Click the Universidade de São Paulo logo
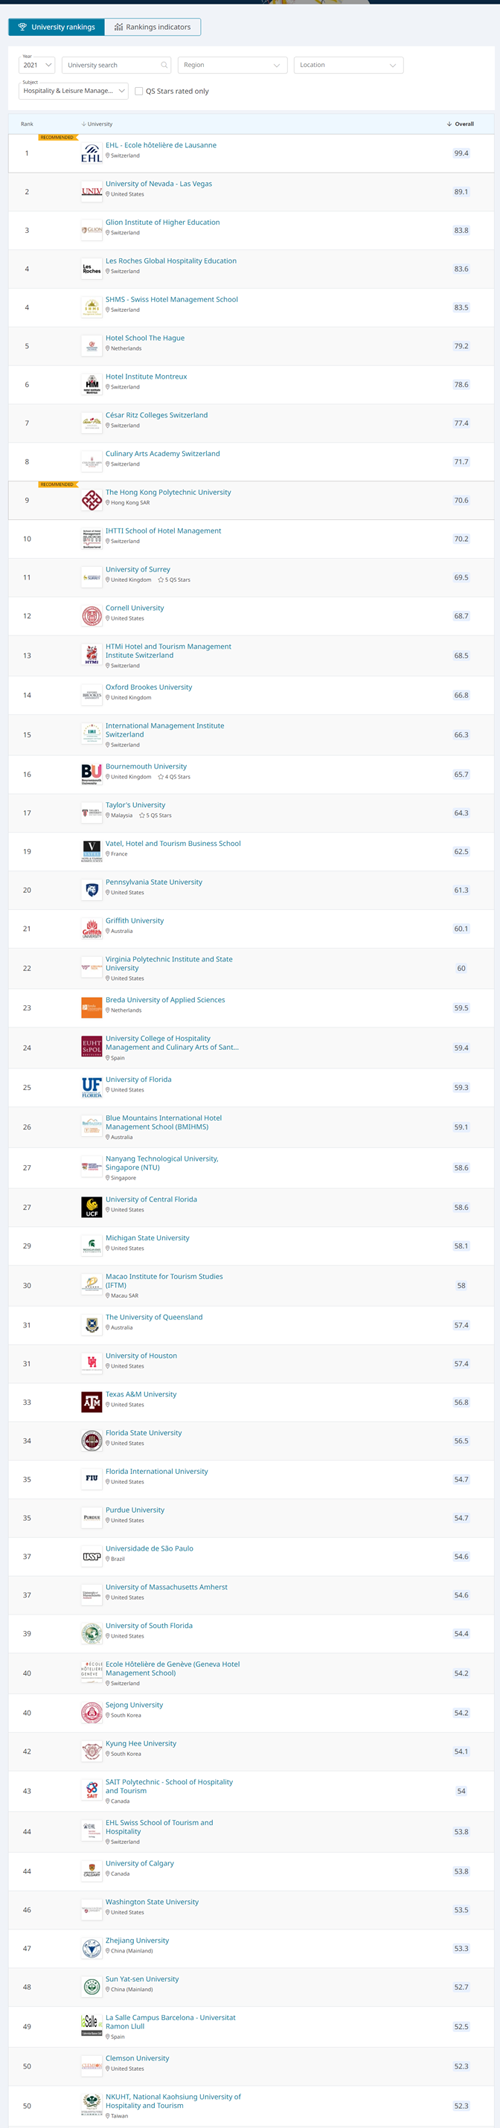This screenshot has width=500, height=2128. point(92,1556)
